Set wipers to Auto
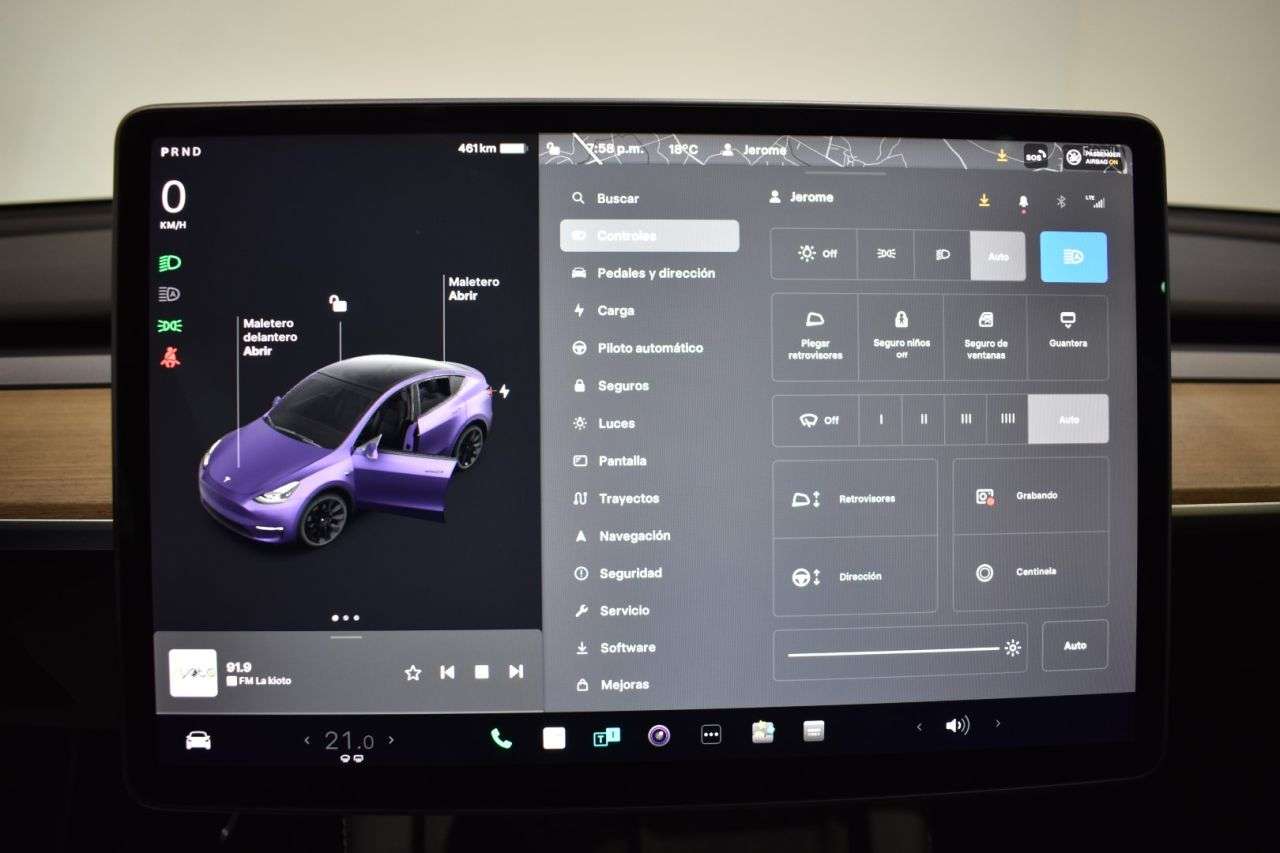This screenshot has height=853, width=1280. [x=1067, y=419]
